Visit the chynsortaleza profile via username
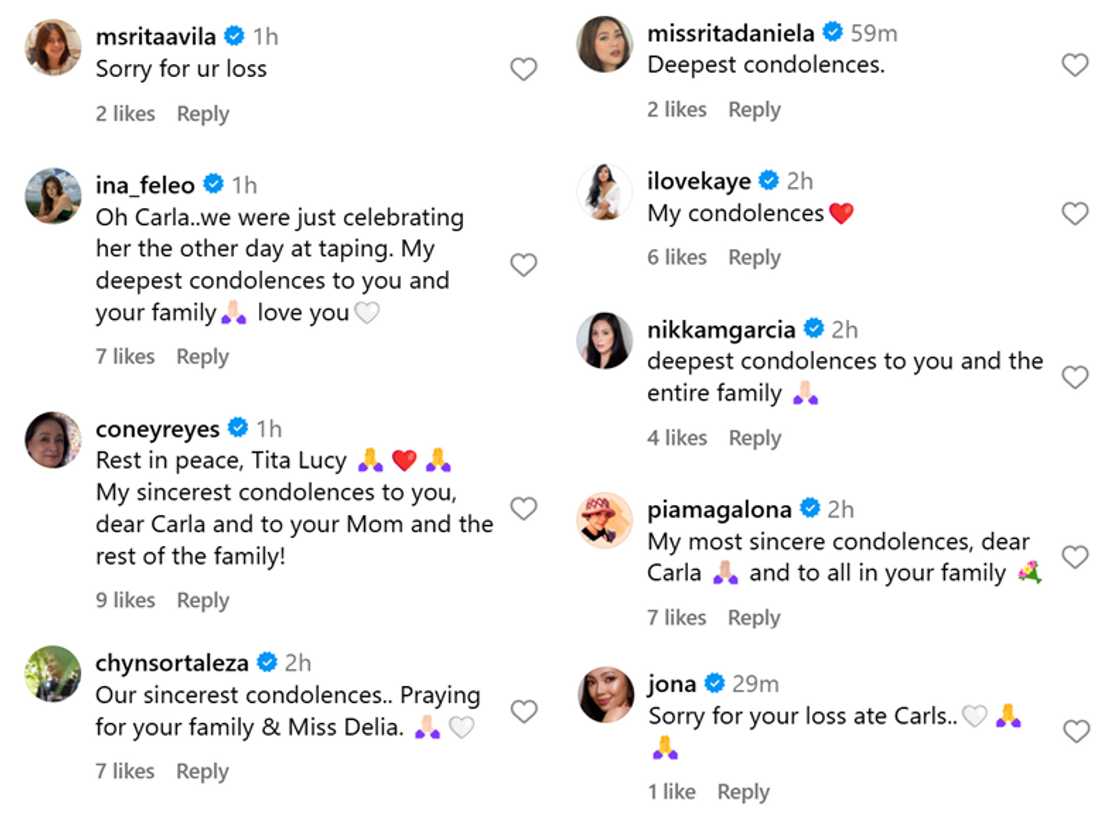1120x827 pixels. (172, 663)
